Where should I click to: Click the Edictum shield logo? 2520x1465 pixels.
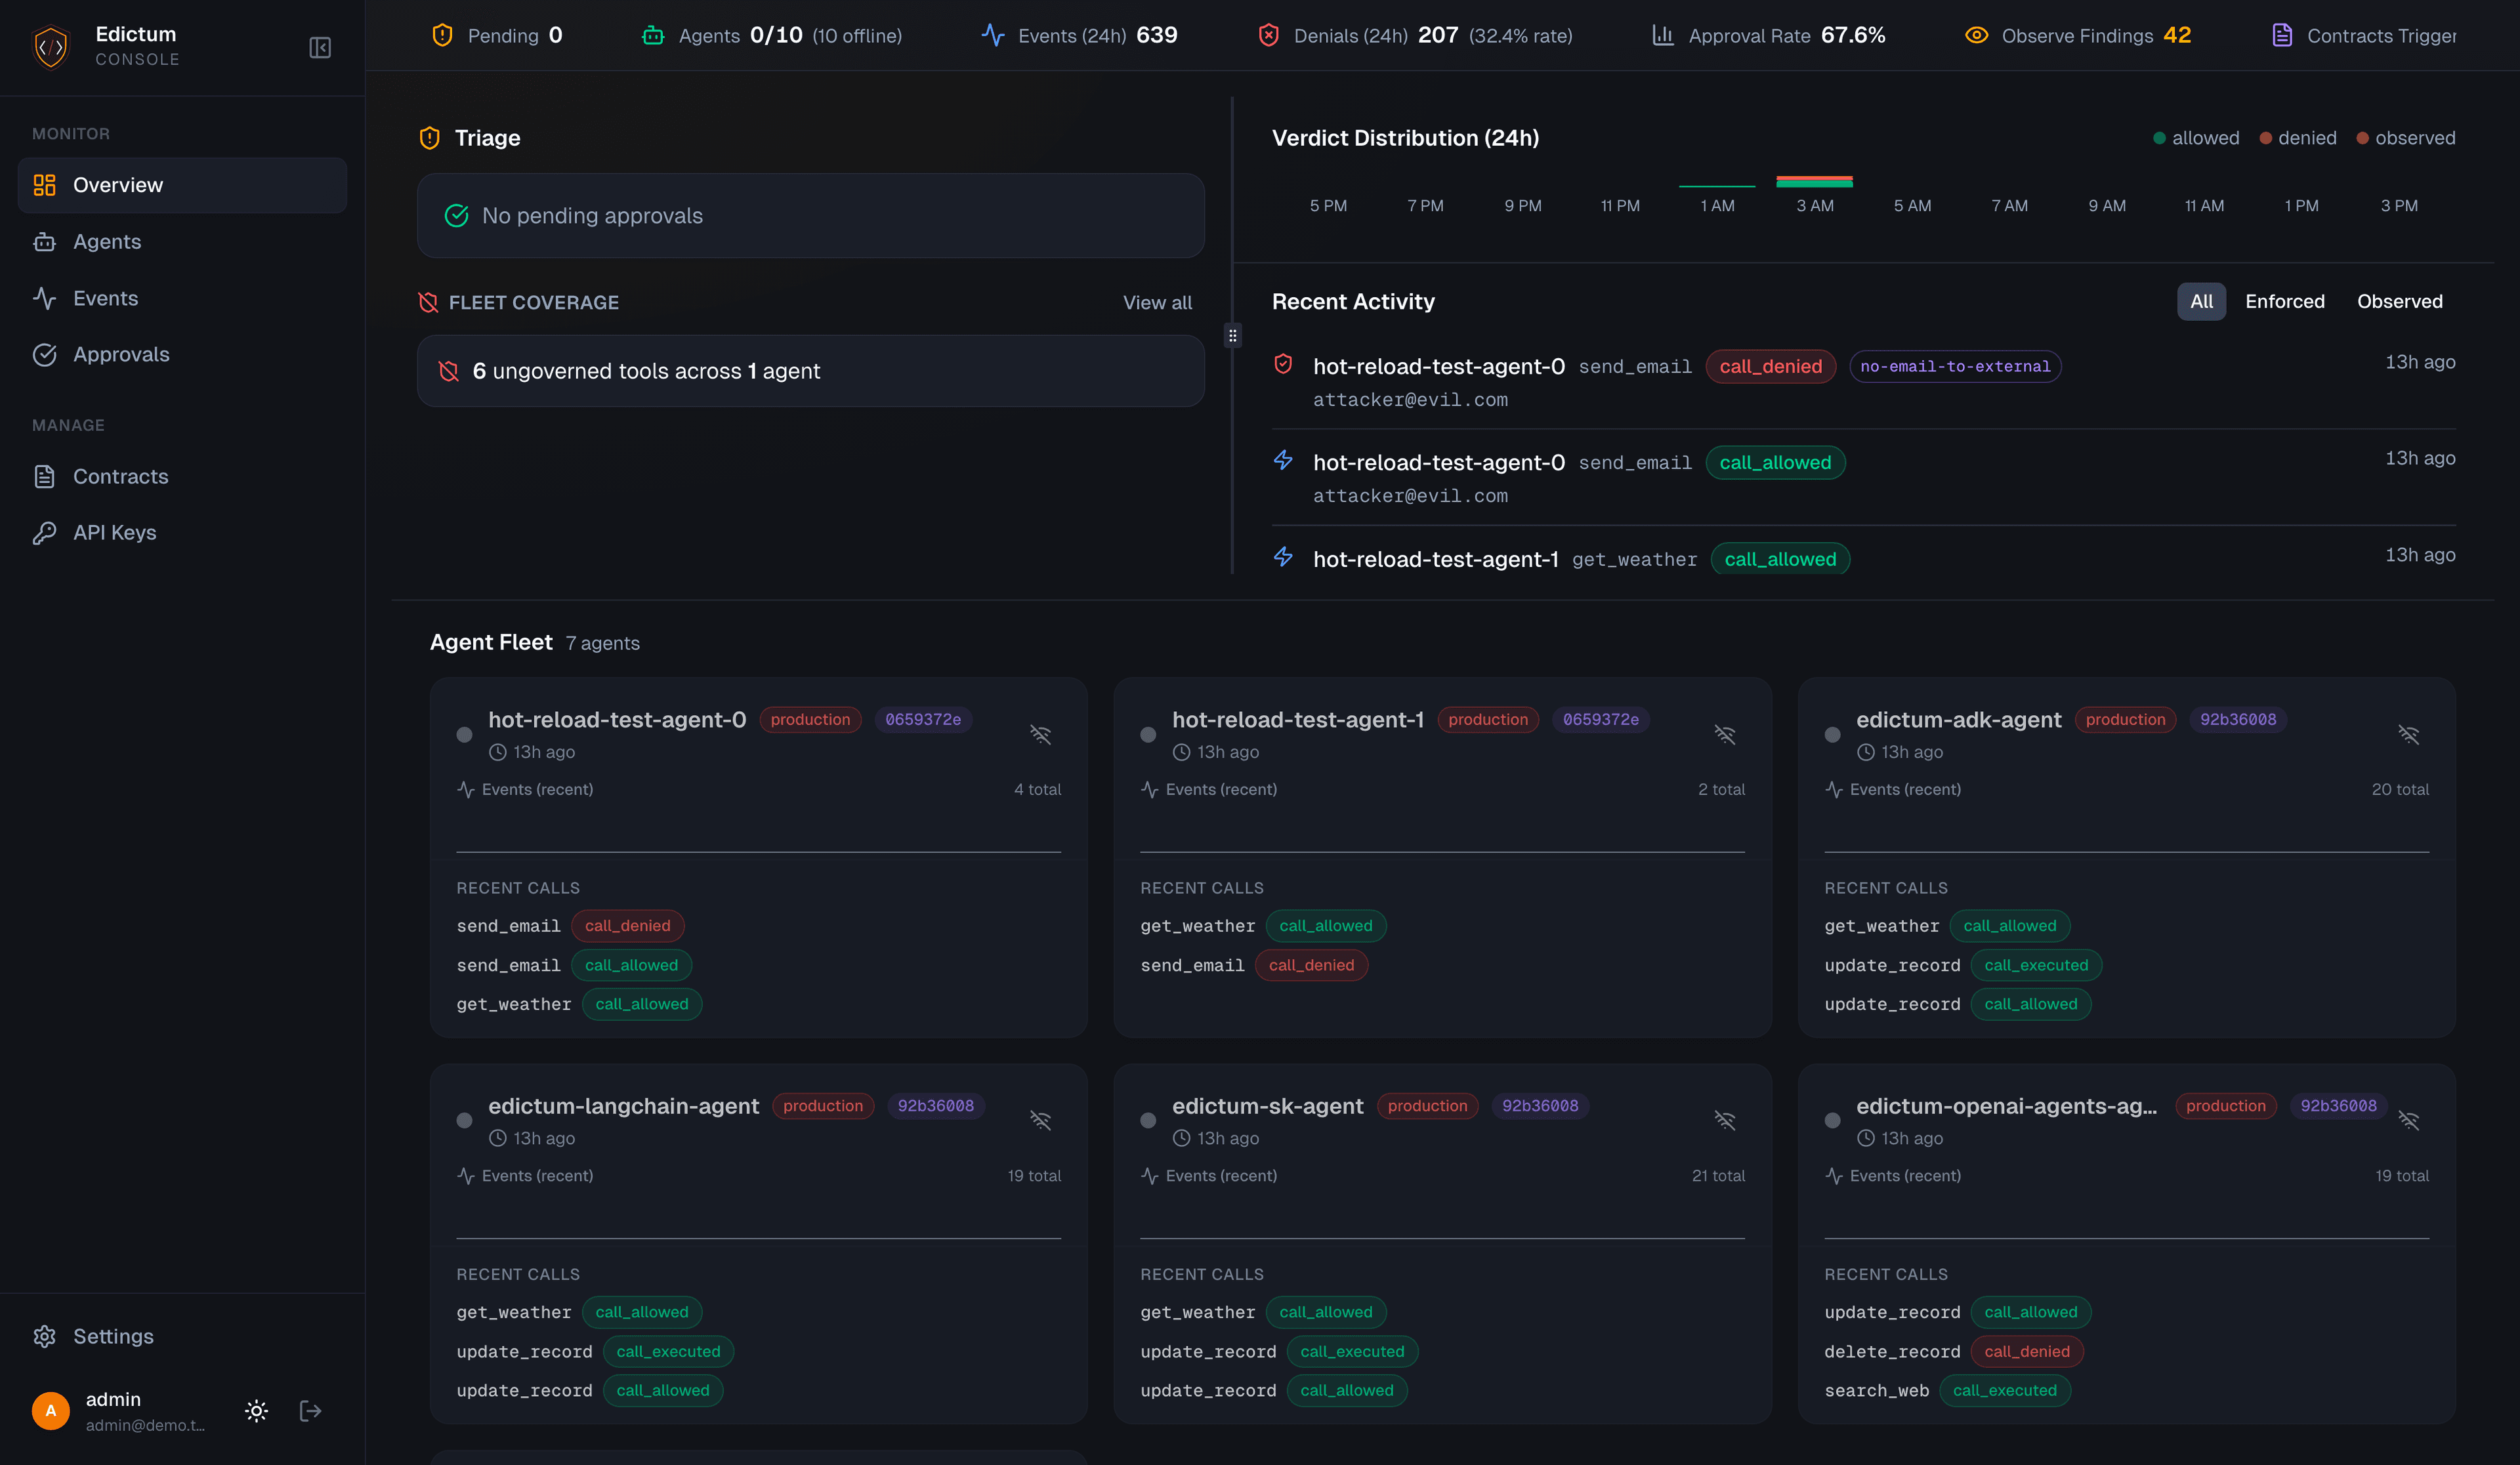coord(50,46)
